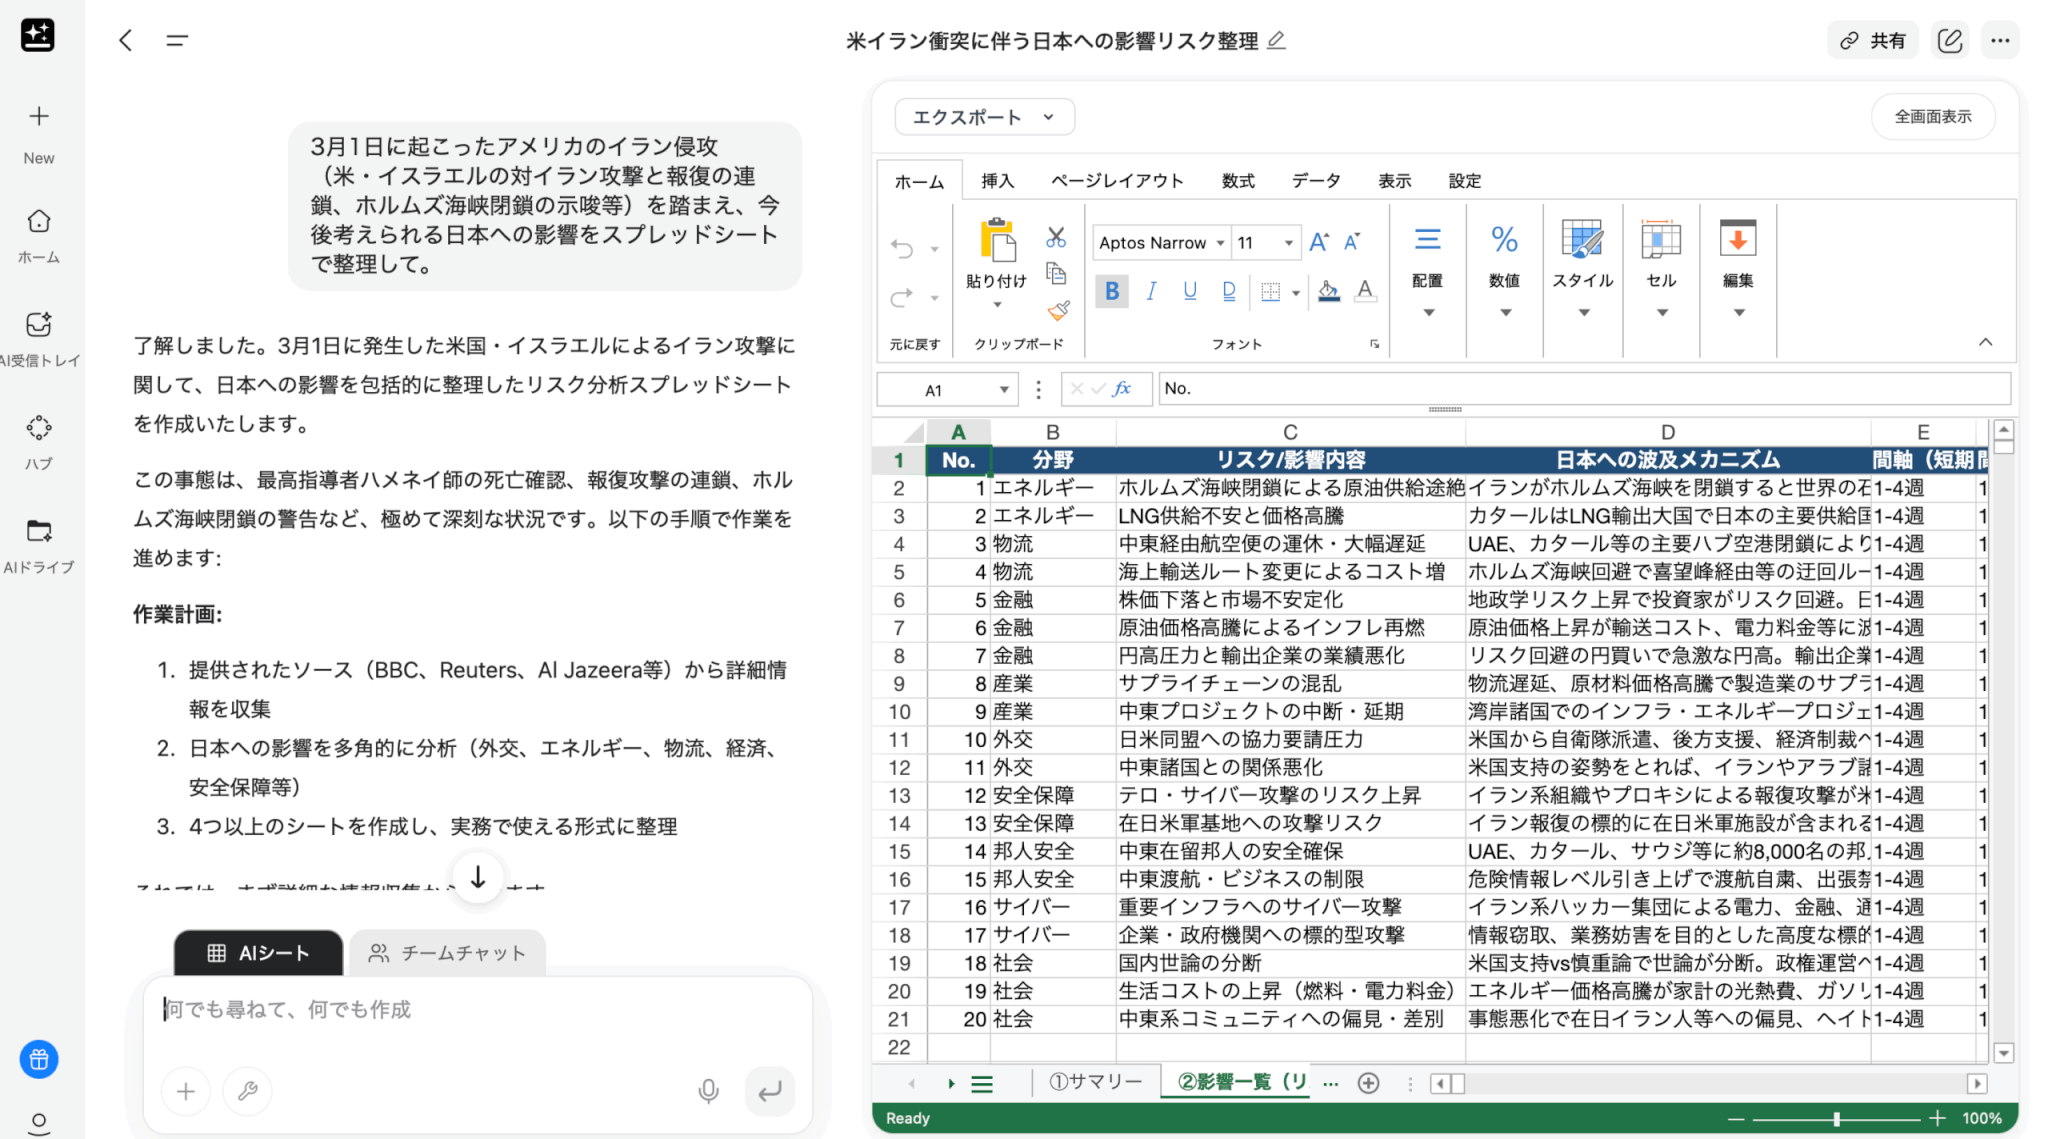Open the エクスポート dropdown
Image resolution: width=2048 pixels, height=1139 pixels.
[984, 117]
